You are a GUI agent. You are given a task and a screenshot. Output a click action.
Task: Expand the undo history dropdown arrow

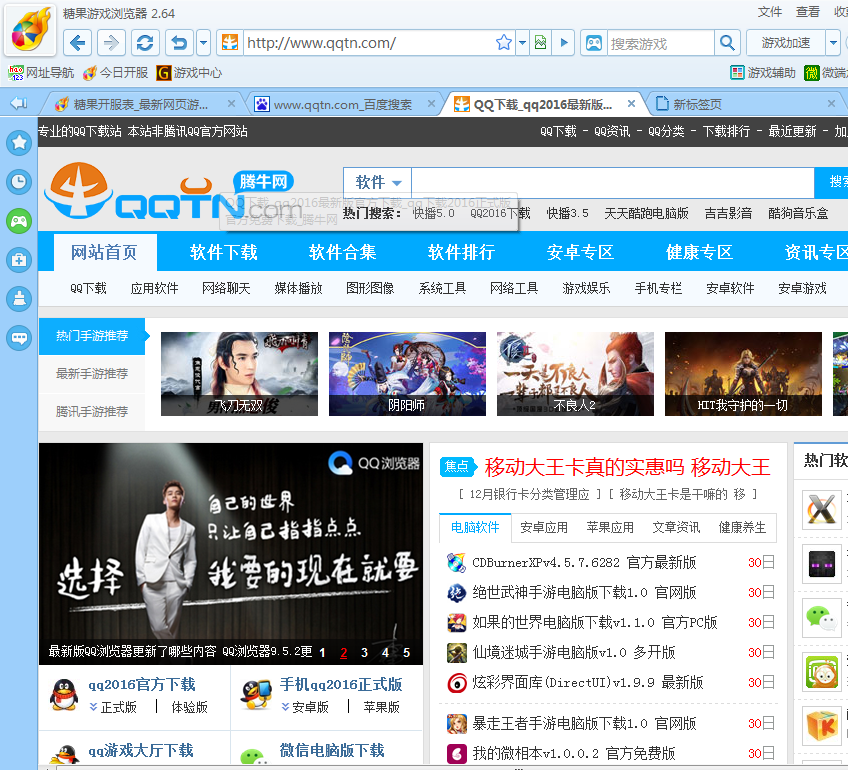203,43
